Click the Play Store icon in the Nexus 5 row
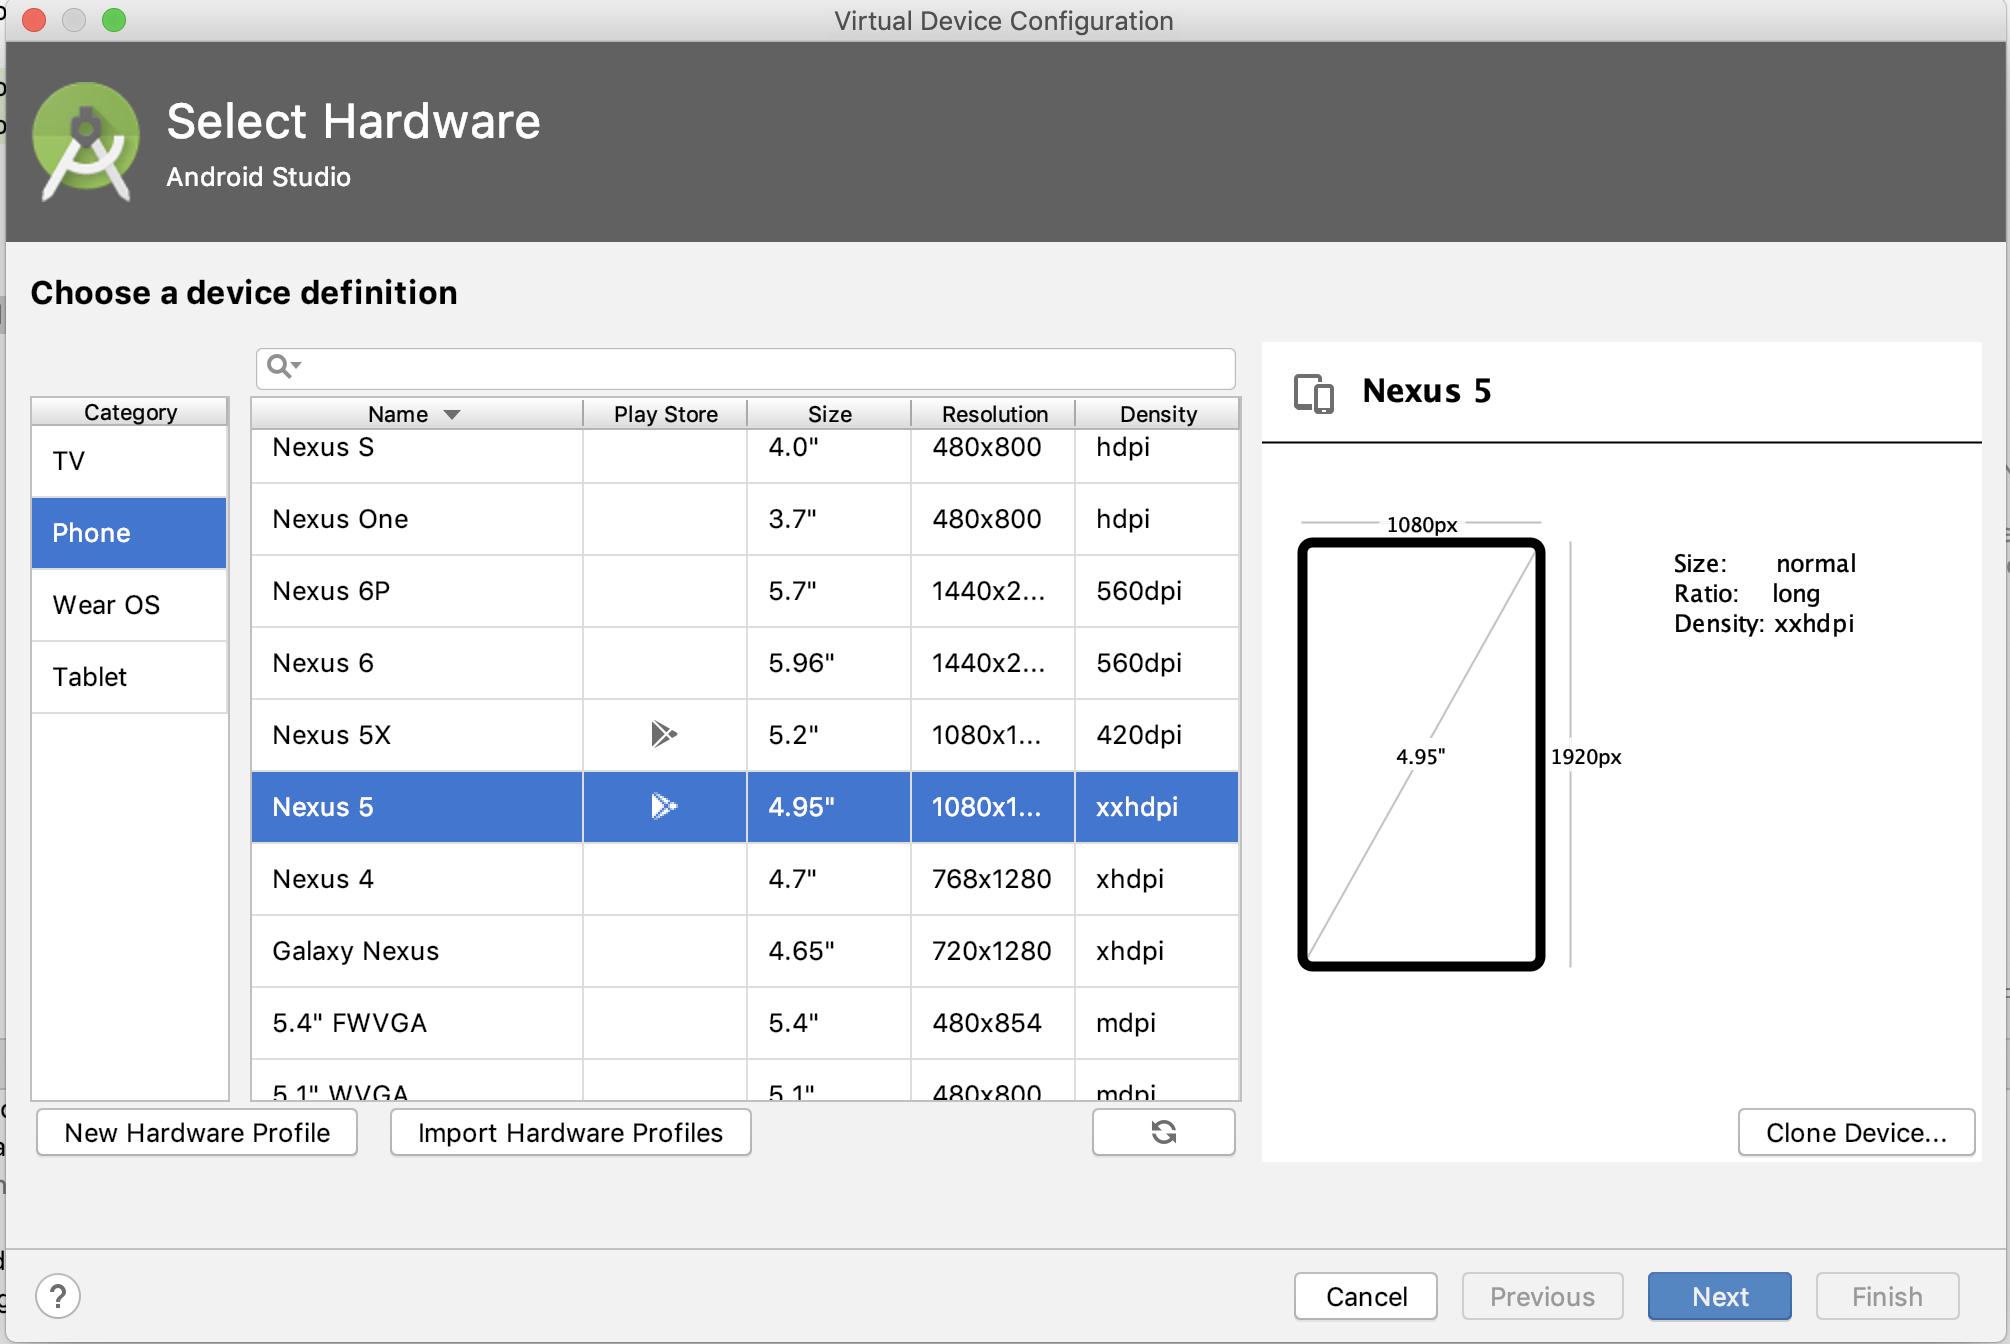Image resolution: width=2010 pixels, height=1344 pixels. [x=663, y=806]
